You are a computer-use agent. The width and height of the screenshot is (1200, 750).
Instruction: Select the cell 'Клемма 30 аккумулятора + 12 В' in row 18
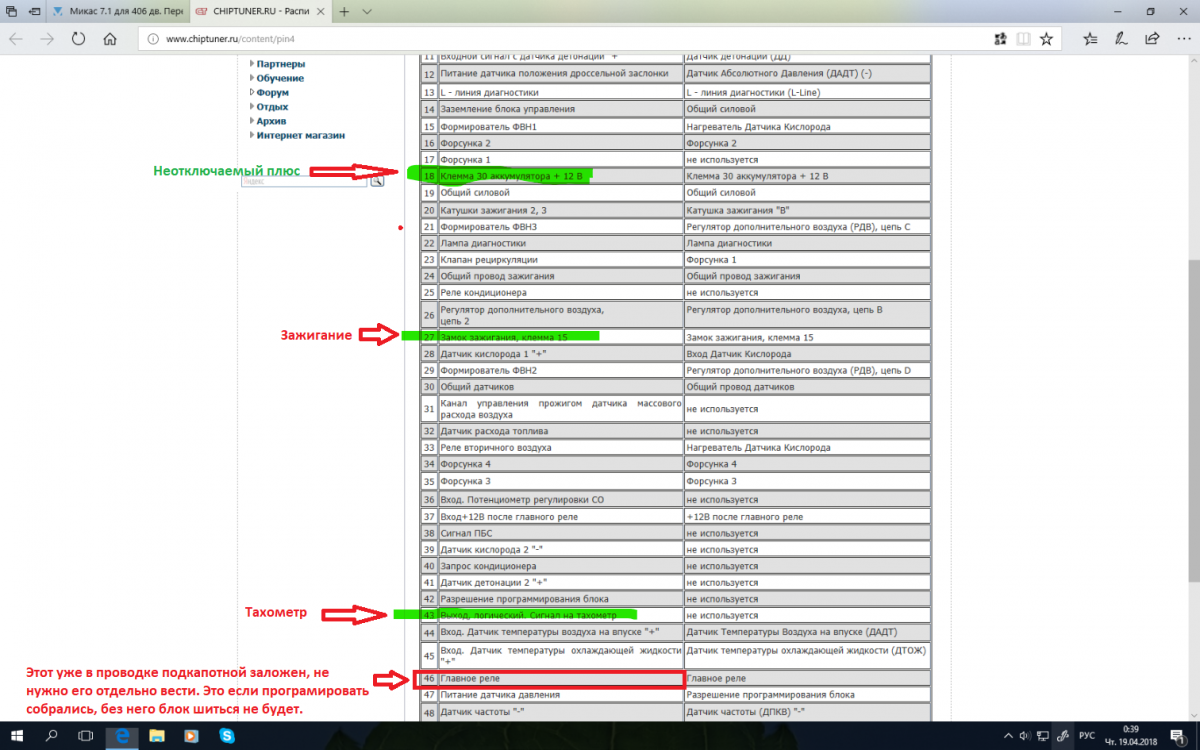click(x=560, y=176)
